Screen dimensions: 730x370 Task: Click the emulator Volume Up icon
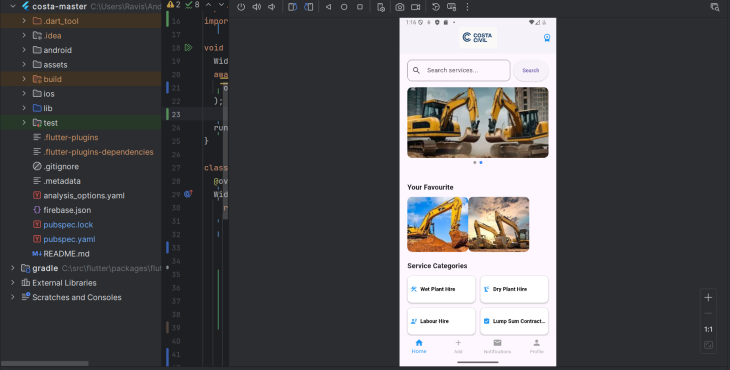[x=257, y=7]
